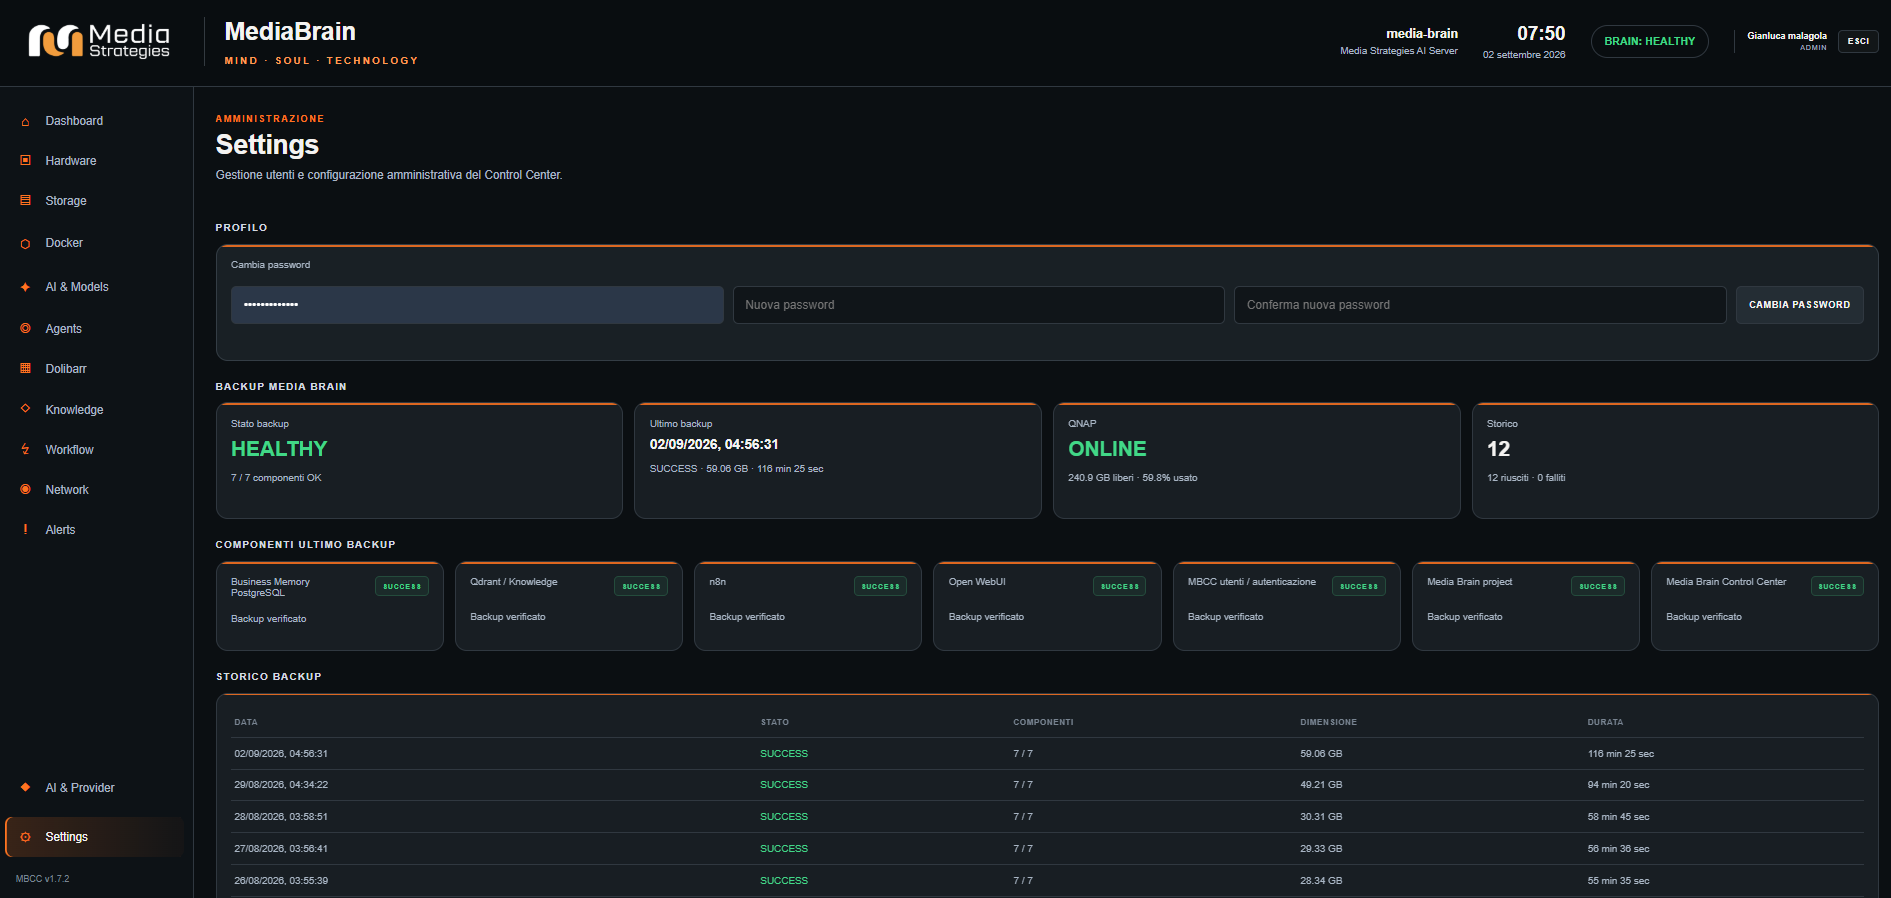
Task: Click the current password field
Action: (x=477, y=305)
